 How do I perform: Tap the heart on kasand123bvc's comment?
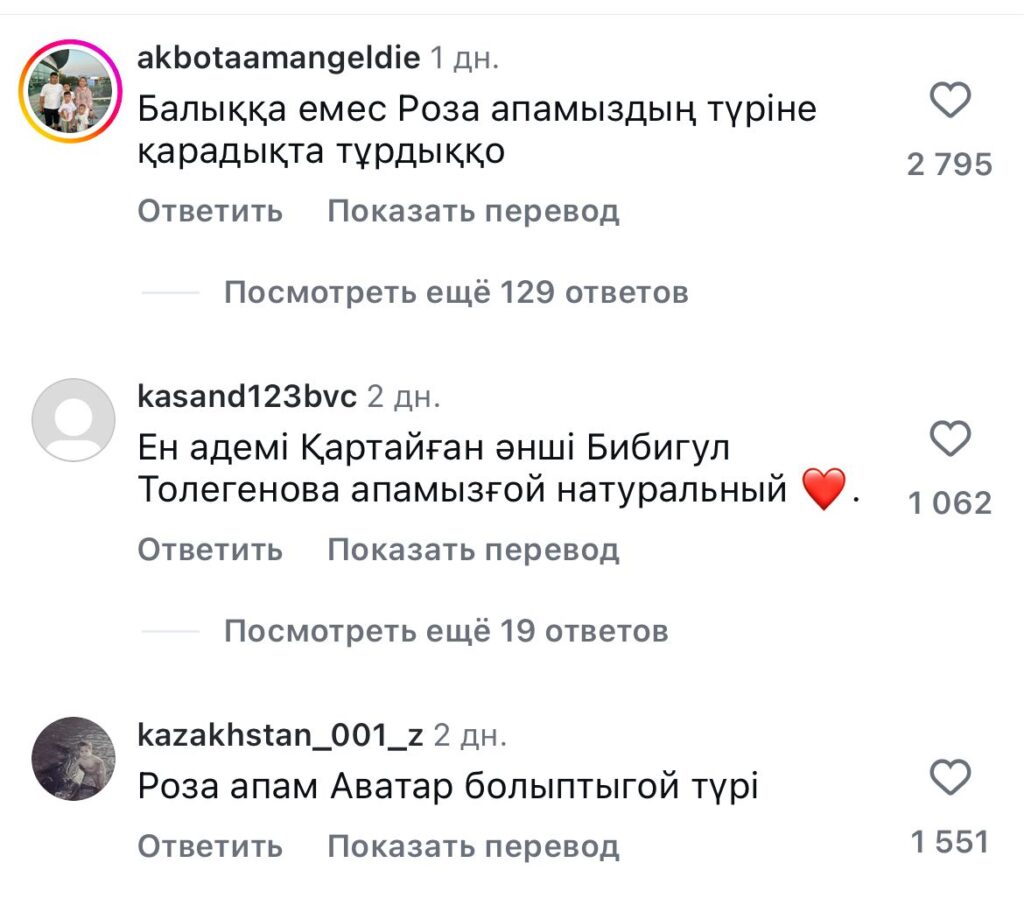pos(950,439)
